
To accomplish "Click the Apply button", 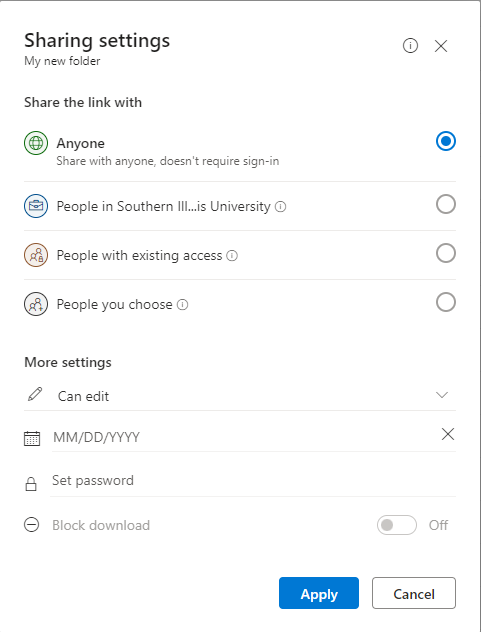I will 319,593.
